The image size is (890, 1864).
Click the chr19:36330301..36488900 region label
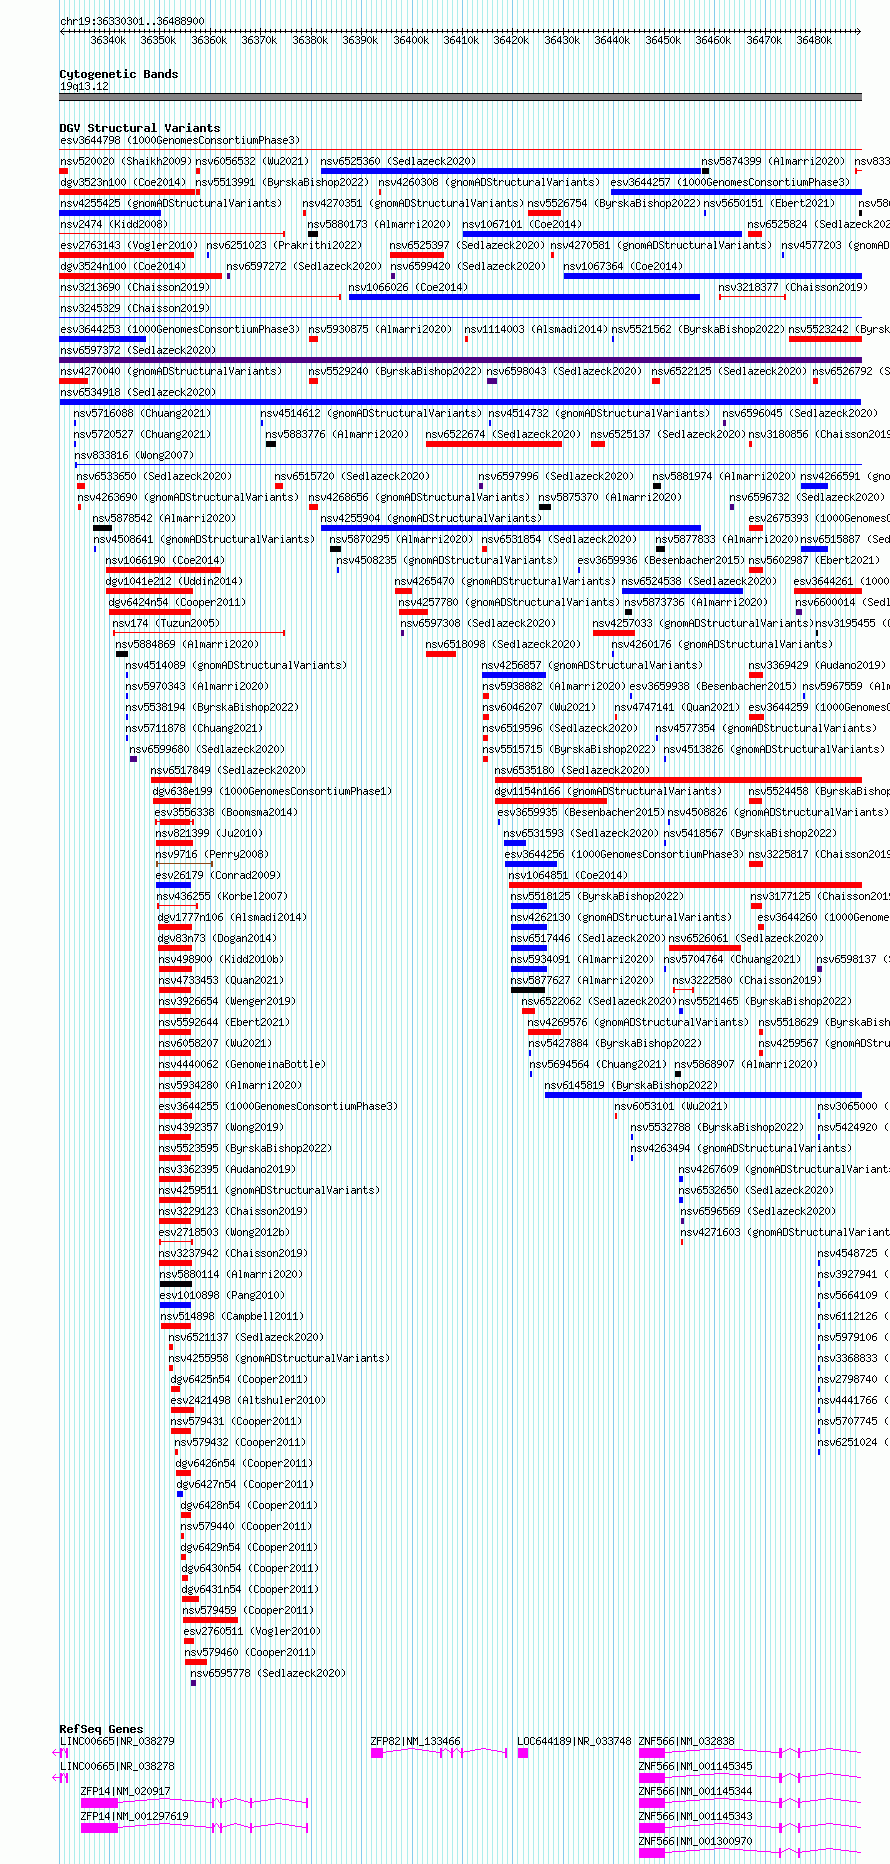point(132,21)
